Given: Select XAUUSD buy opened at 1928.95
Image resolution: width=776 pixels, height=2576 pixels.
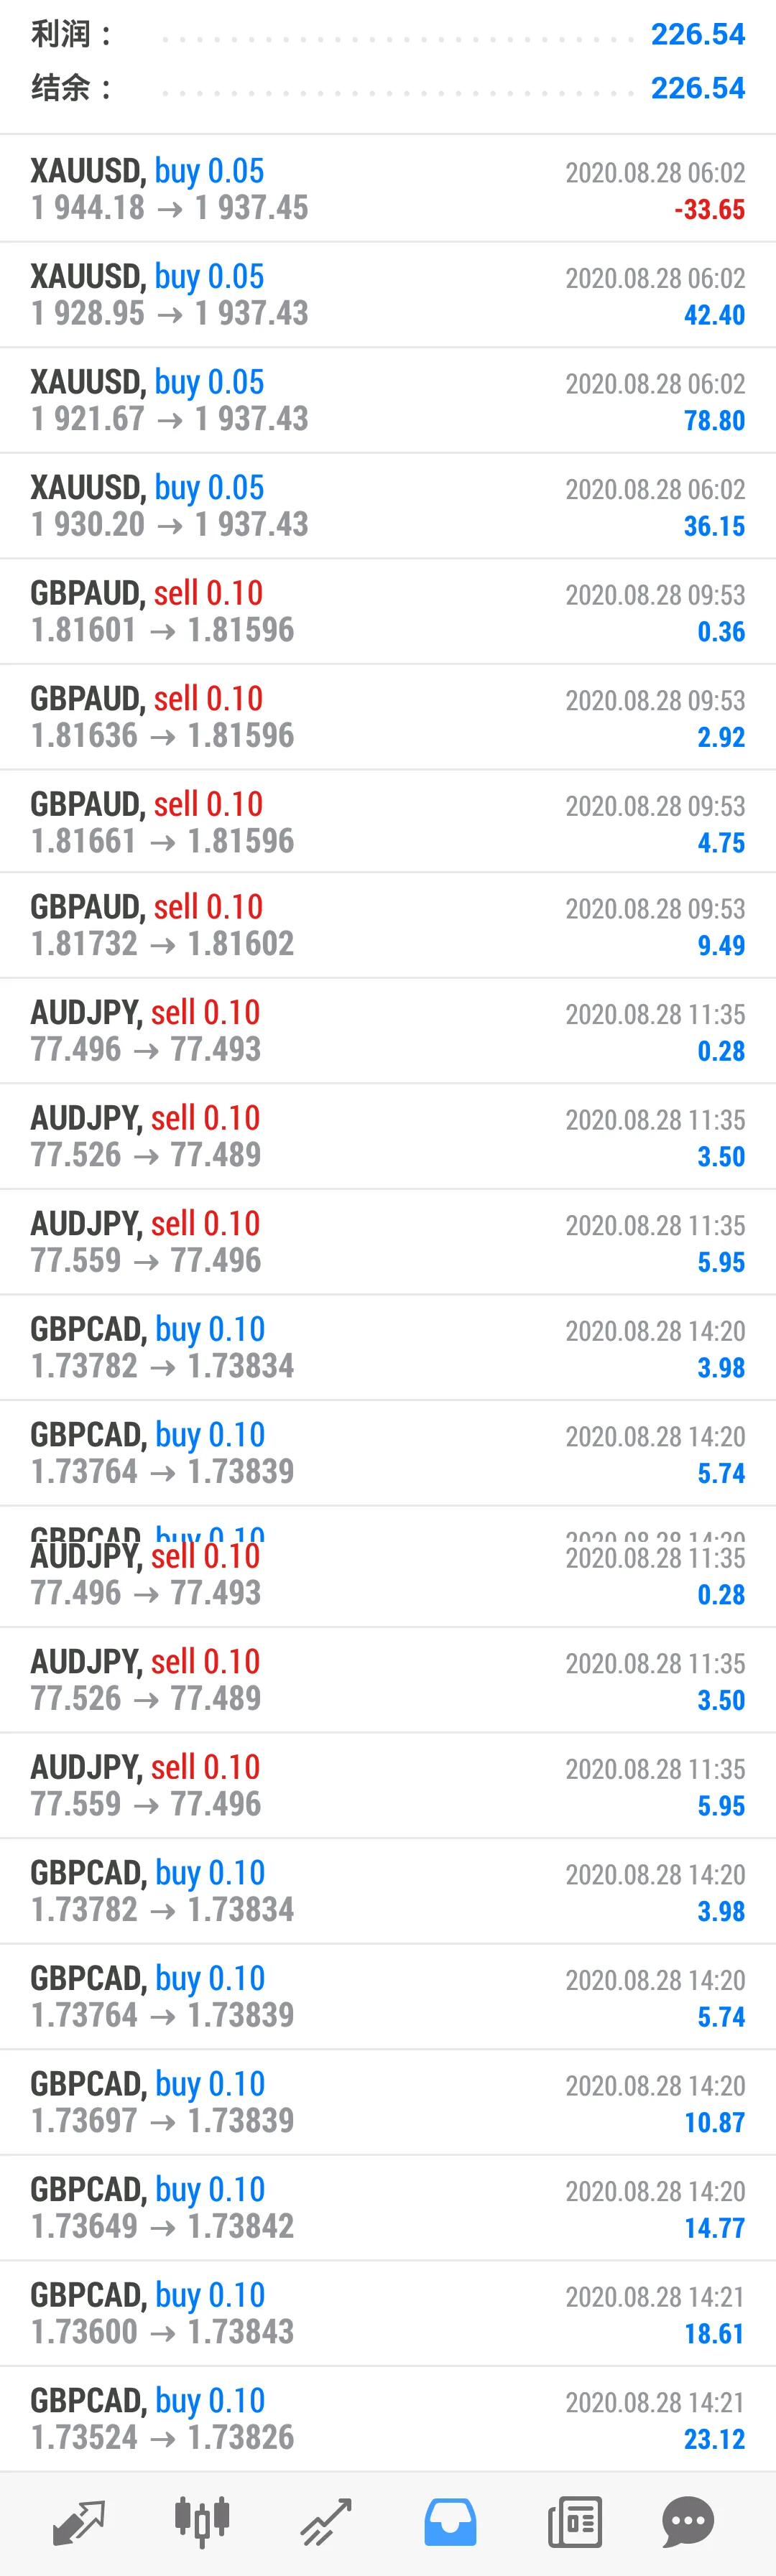Looking at the screenshot, I should tap(388, 295).
